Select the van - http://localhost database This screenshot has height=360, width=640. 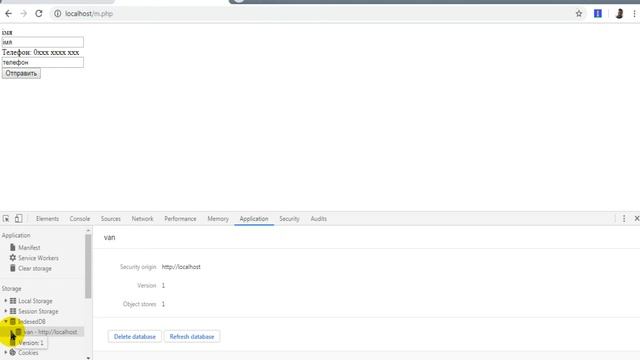50,332
